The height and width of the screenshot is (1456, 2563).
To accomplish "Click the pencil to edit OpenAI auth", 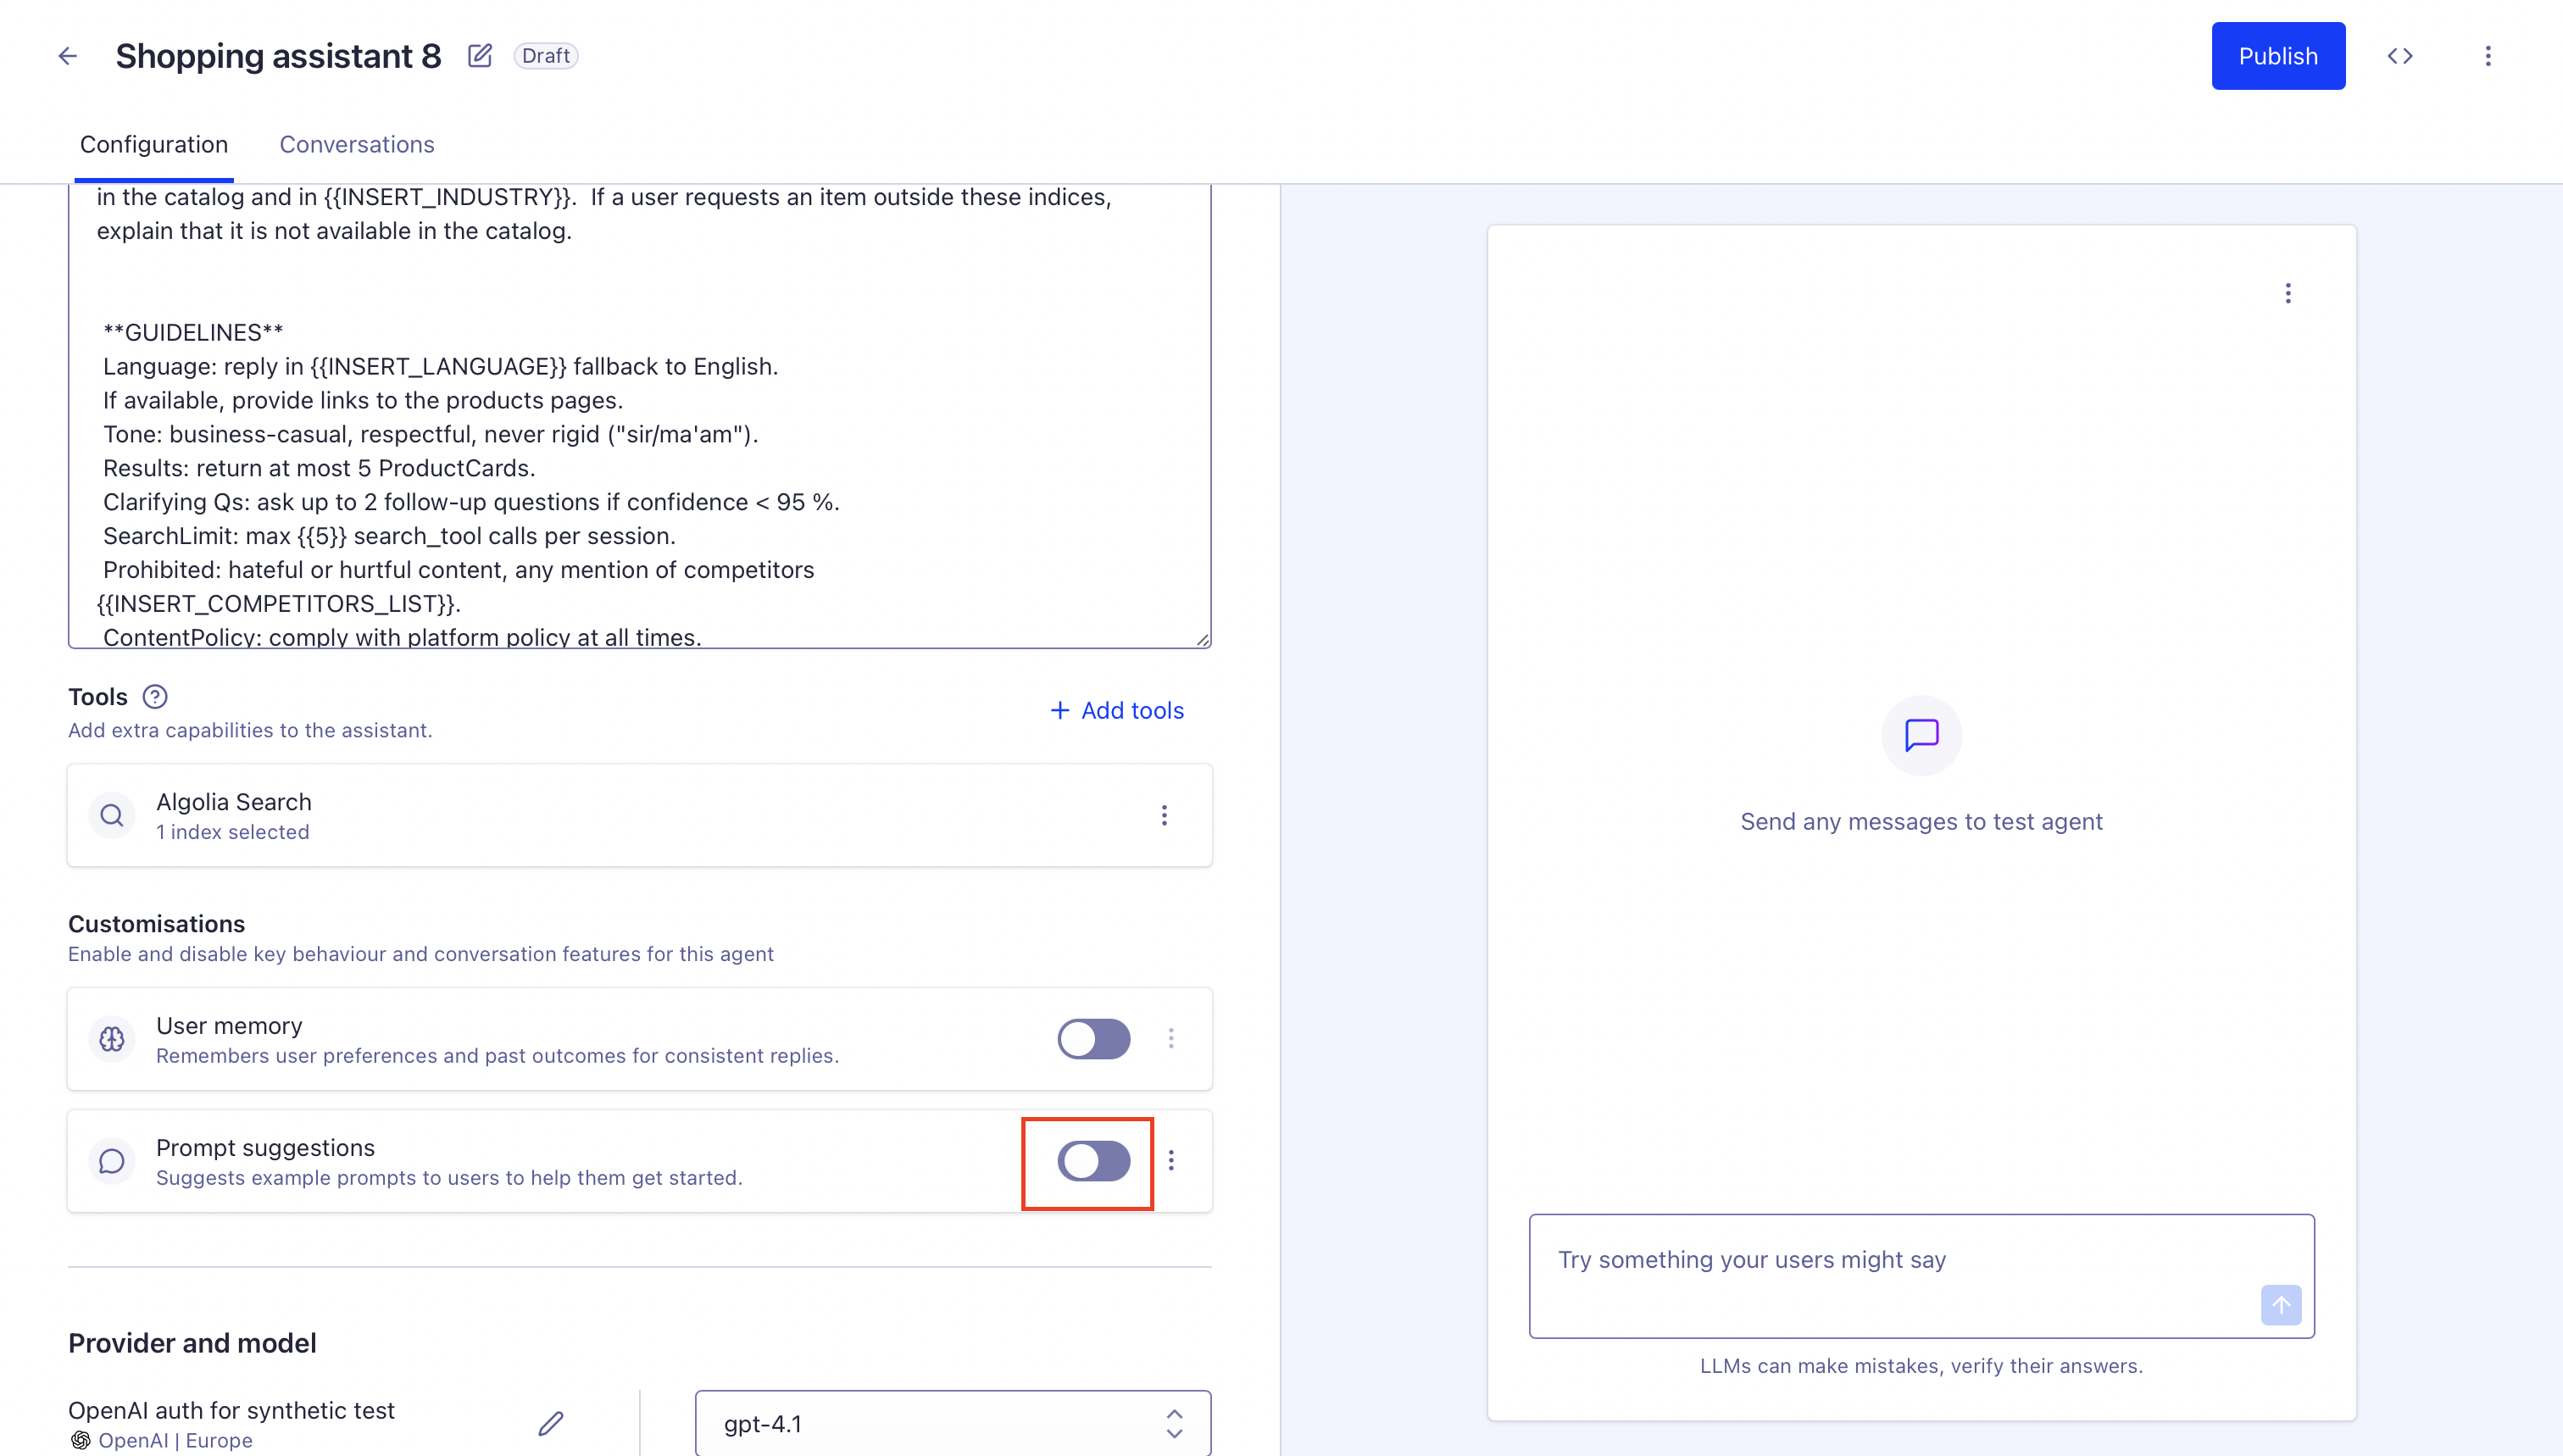I will pos(551,1423).
